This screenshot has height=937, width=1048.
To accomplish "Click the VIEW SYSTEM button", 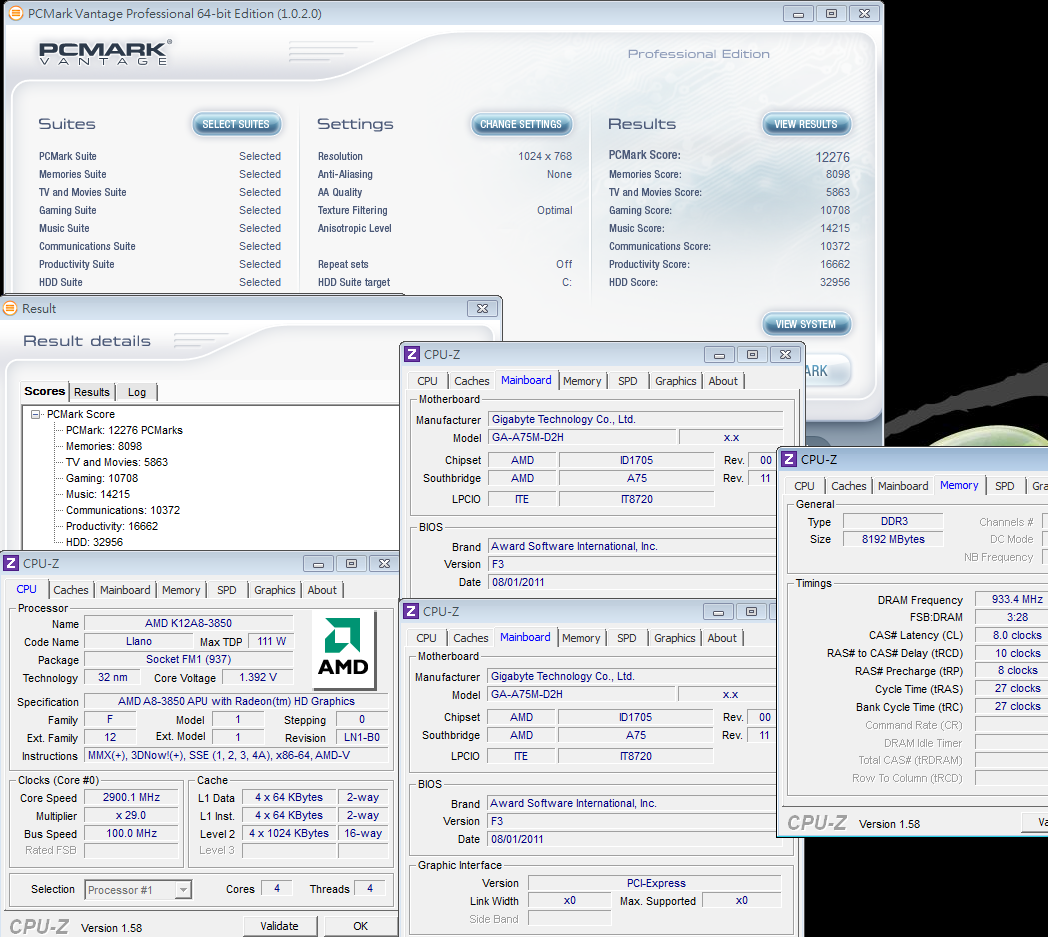I will click(806, 324).
